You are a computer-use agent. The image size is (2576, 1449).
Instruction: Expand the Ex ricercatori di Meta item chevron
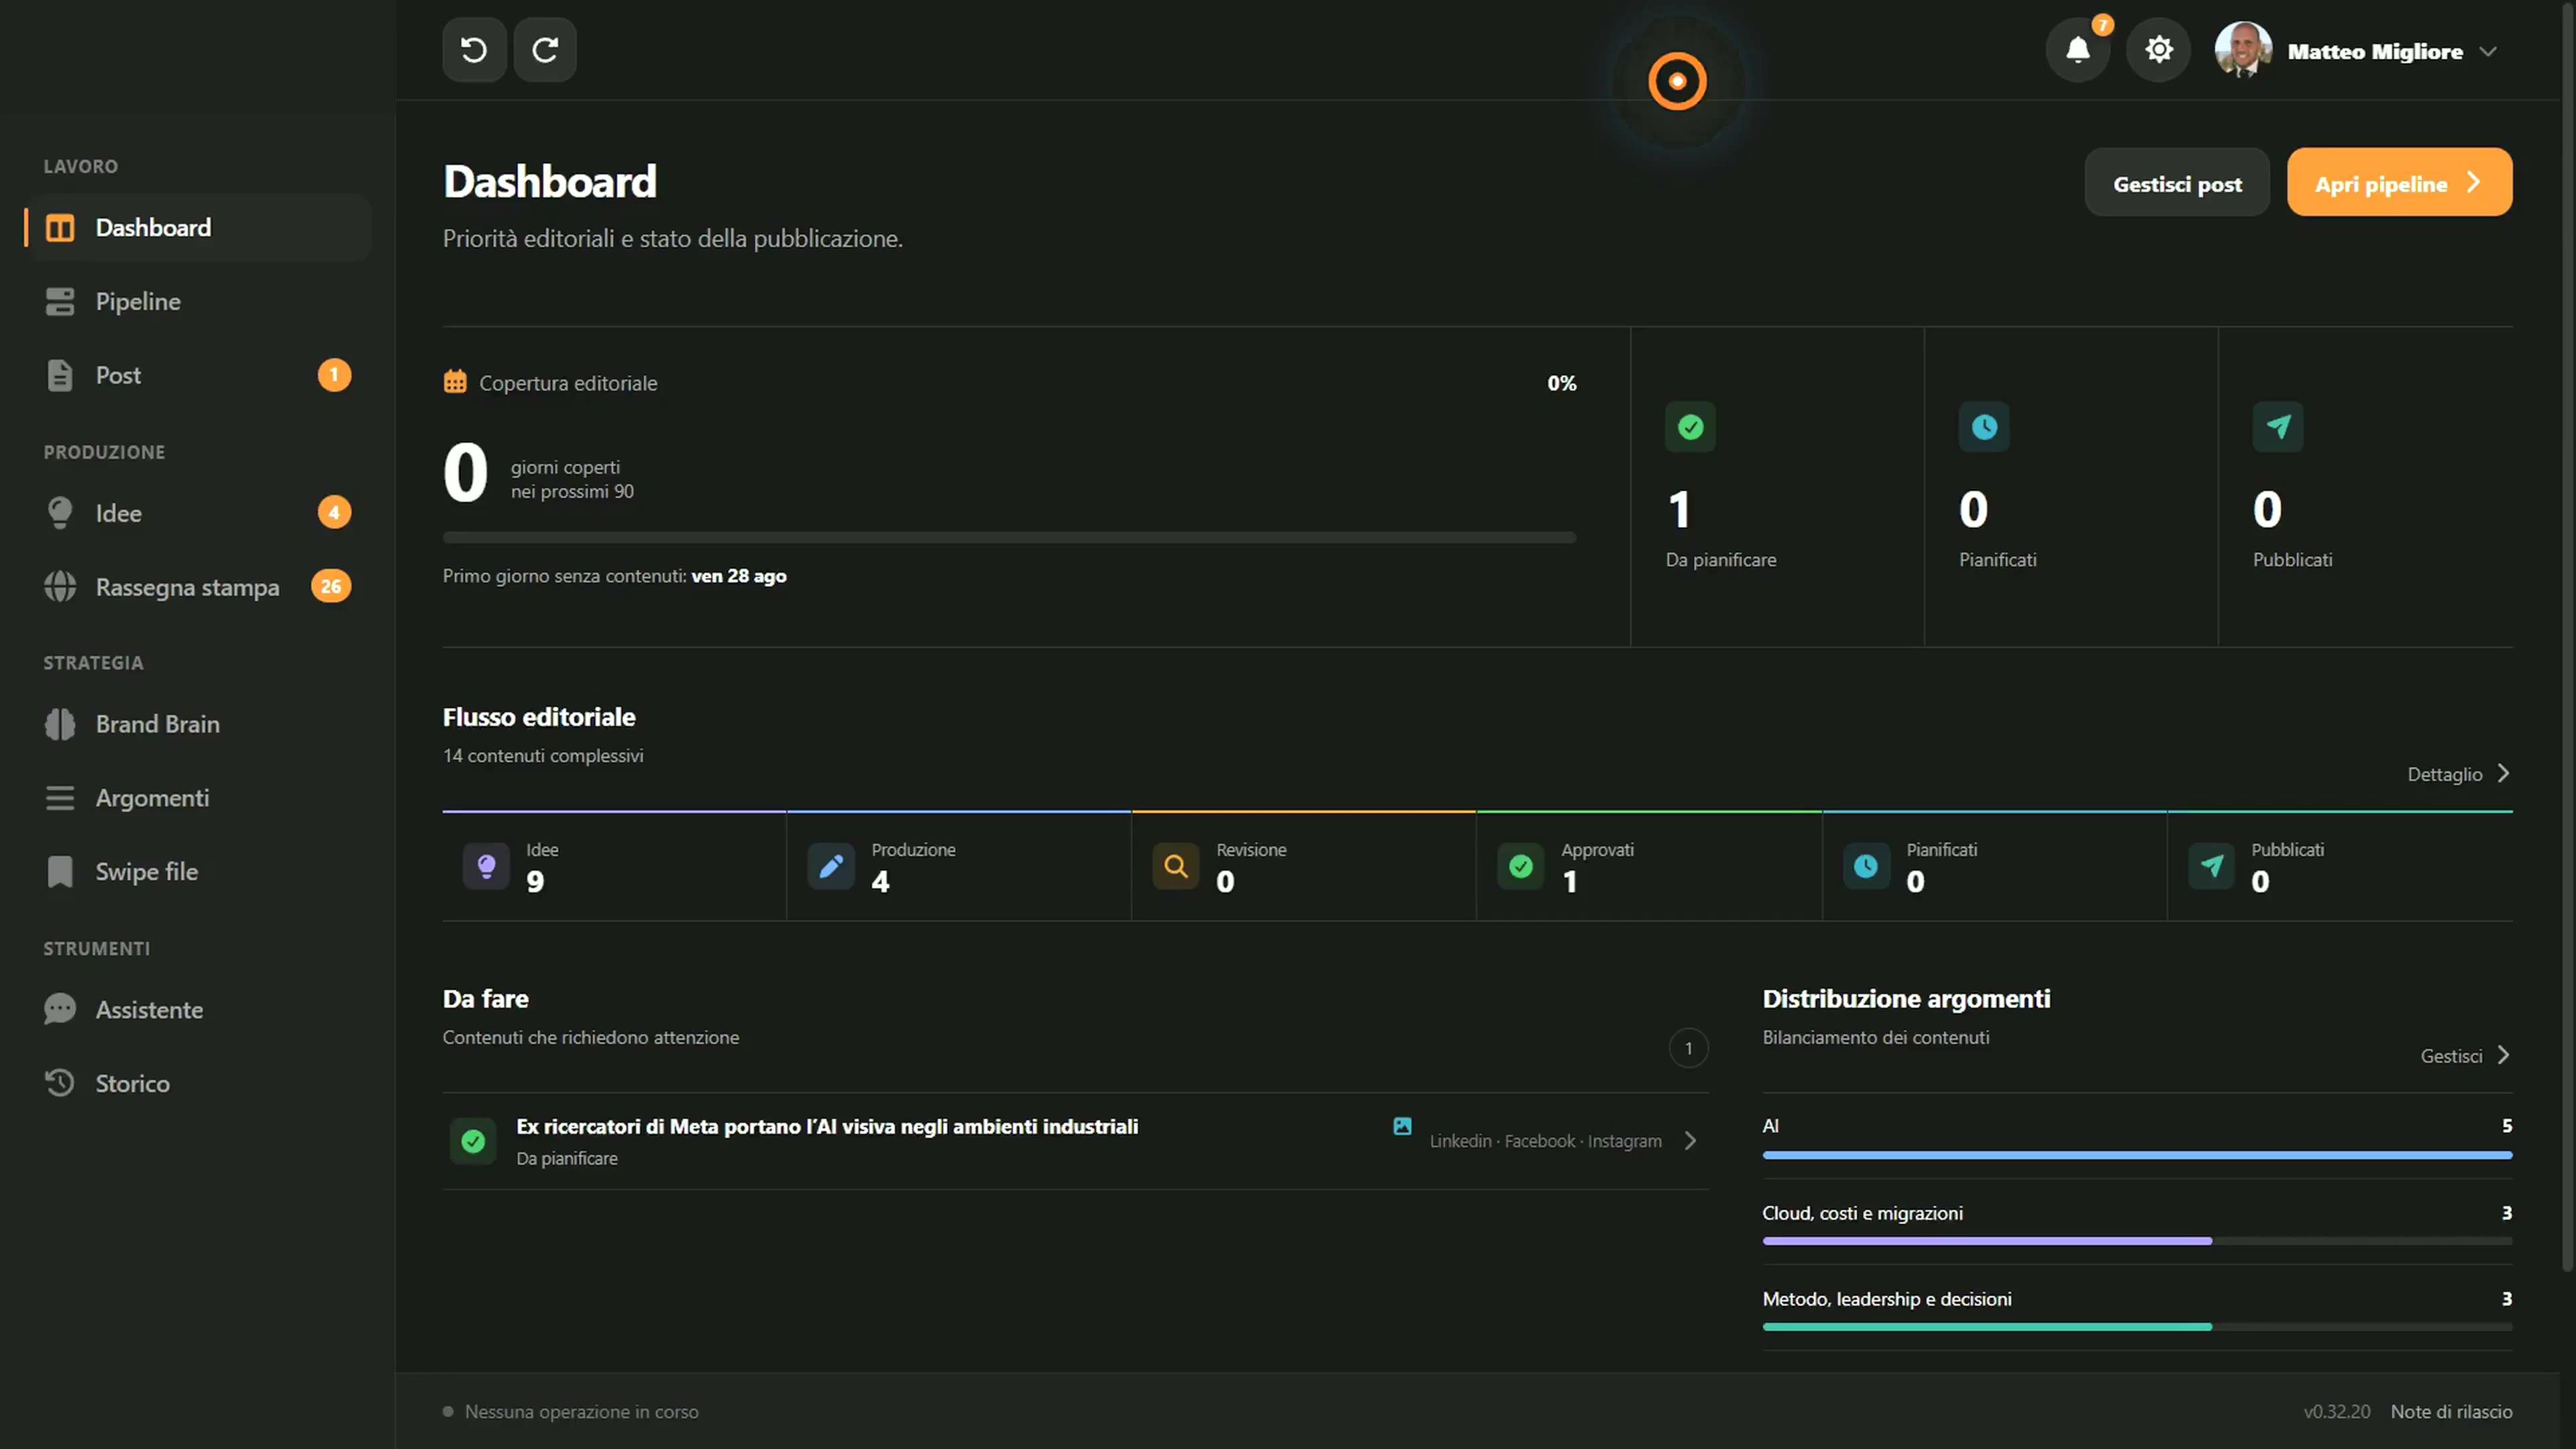(x=1690, y=1141)
